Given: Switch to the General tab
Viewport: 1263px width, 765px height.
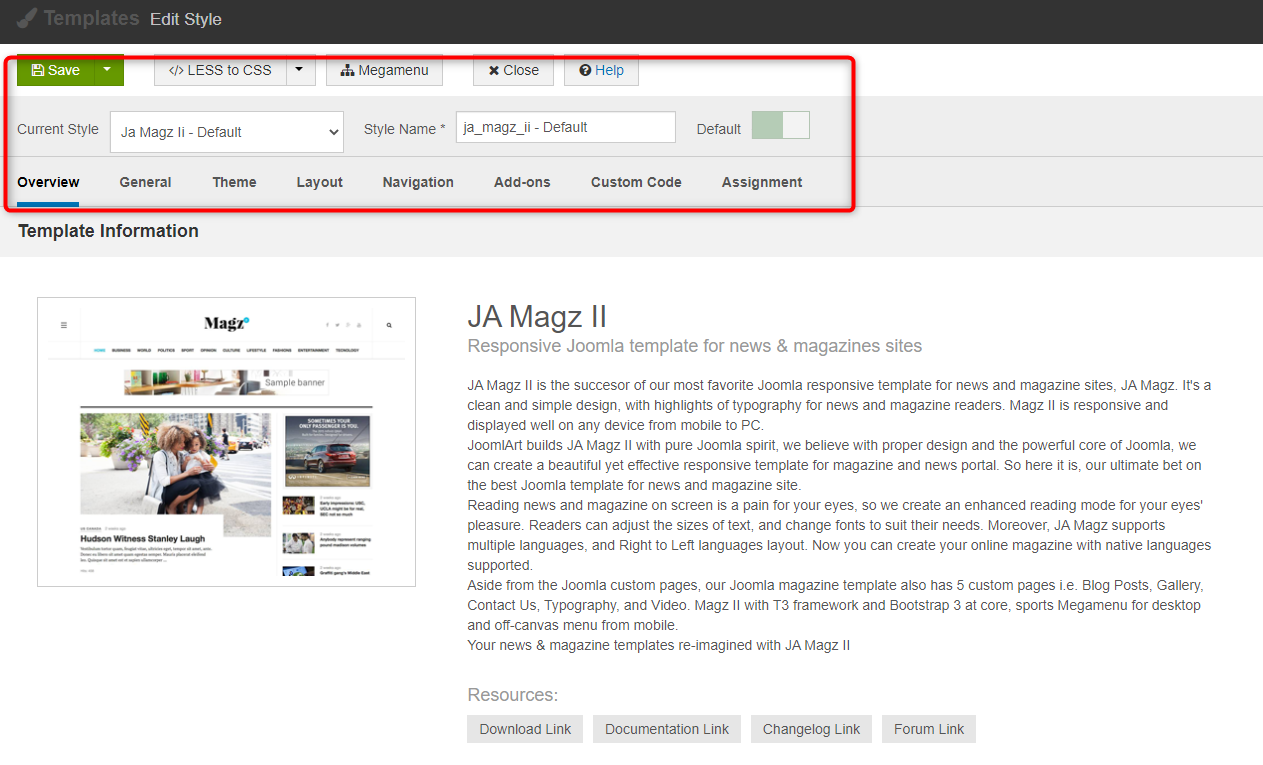Looking at the screenshot, I should pyautogui.click(x=145, y=182).
